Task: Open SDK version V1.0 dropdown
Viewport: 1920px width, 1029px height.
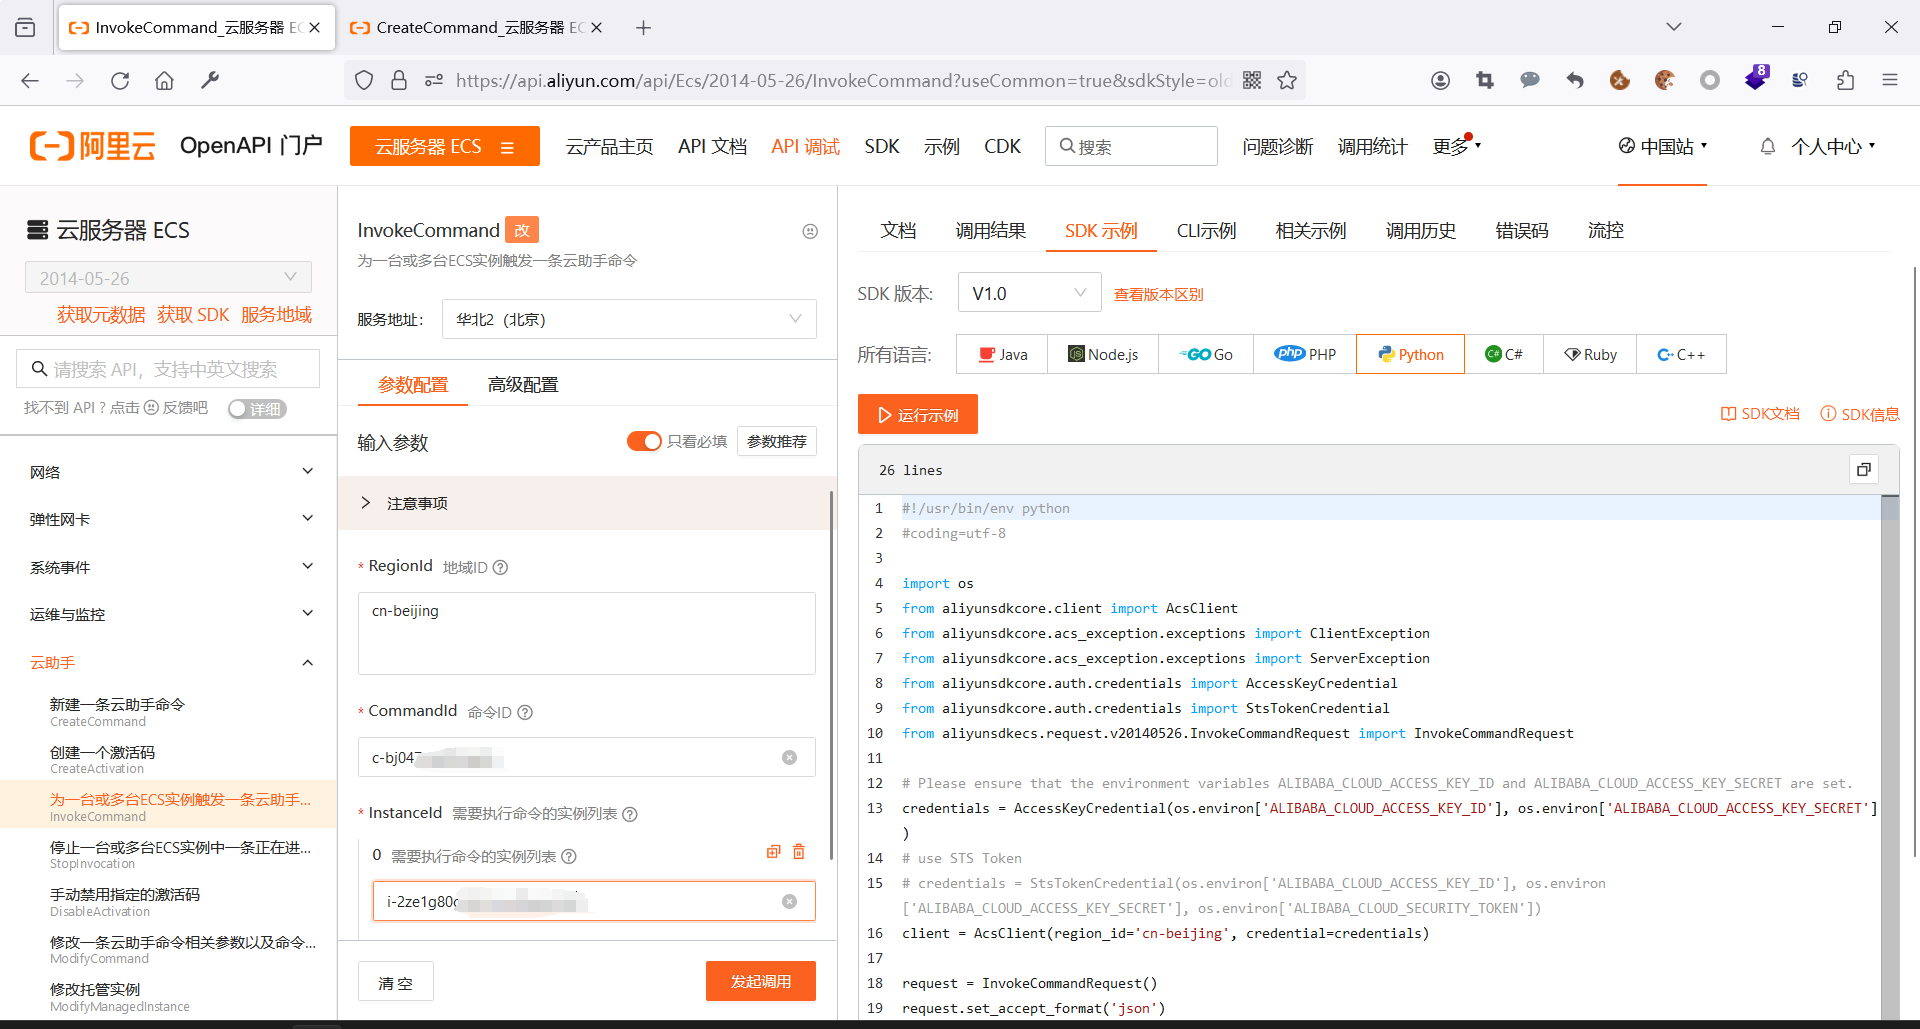Action: point(1029,293)
